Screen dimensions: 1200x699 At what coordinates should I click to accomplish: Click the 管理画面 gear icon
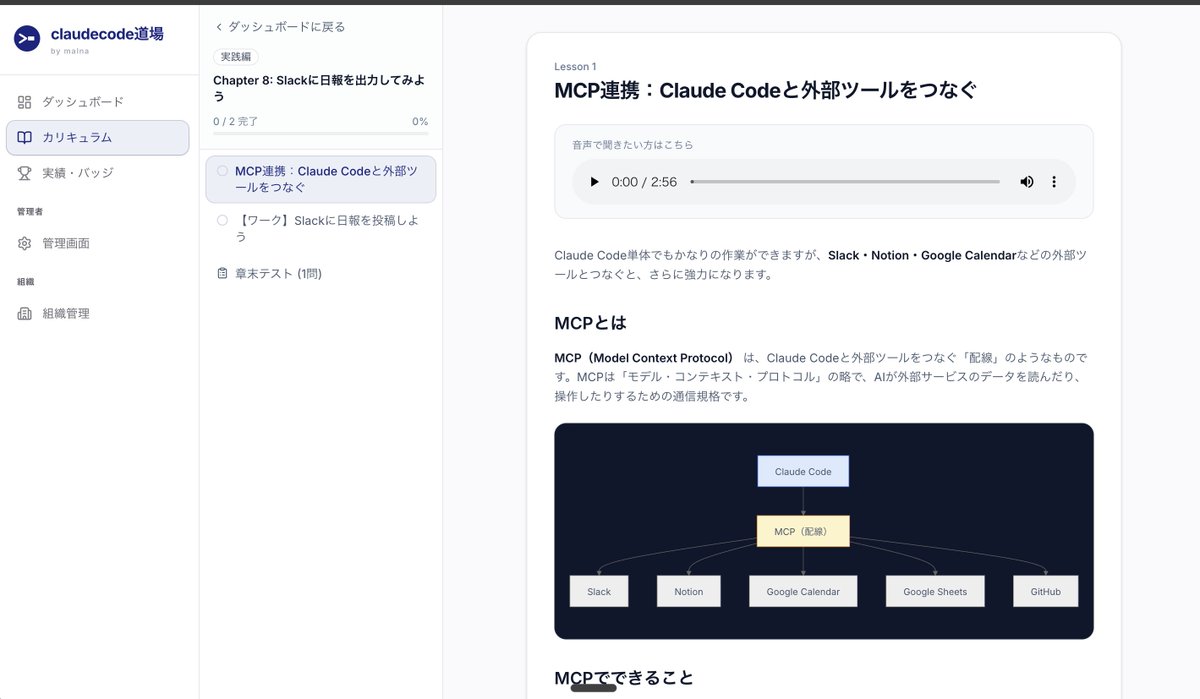point(25,243)
